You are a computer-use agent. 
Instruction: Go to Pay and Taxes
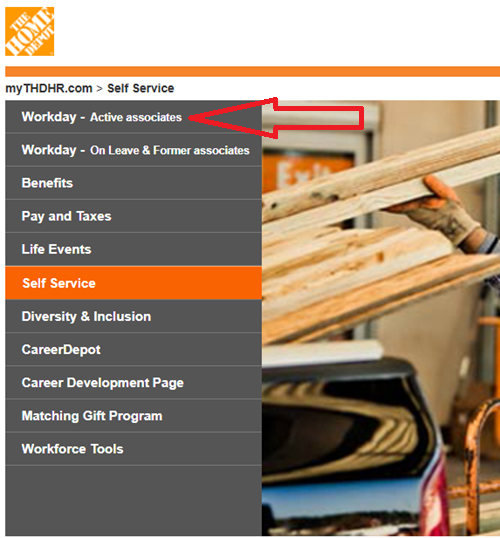point(133,216)
